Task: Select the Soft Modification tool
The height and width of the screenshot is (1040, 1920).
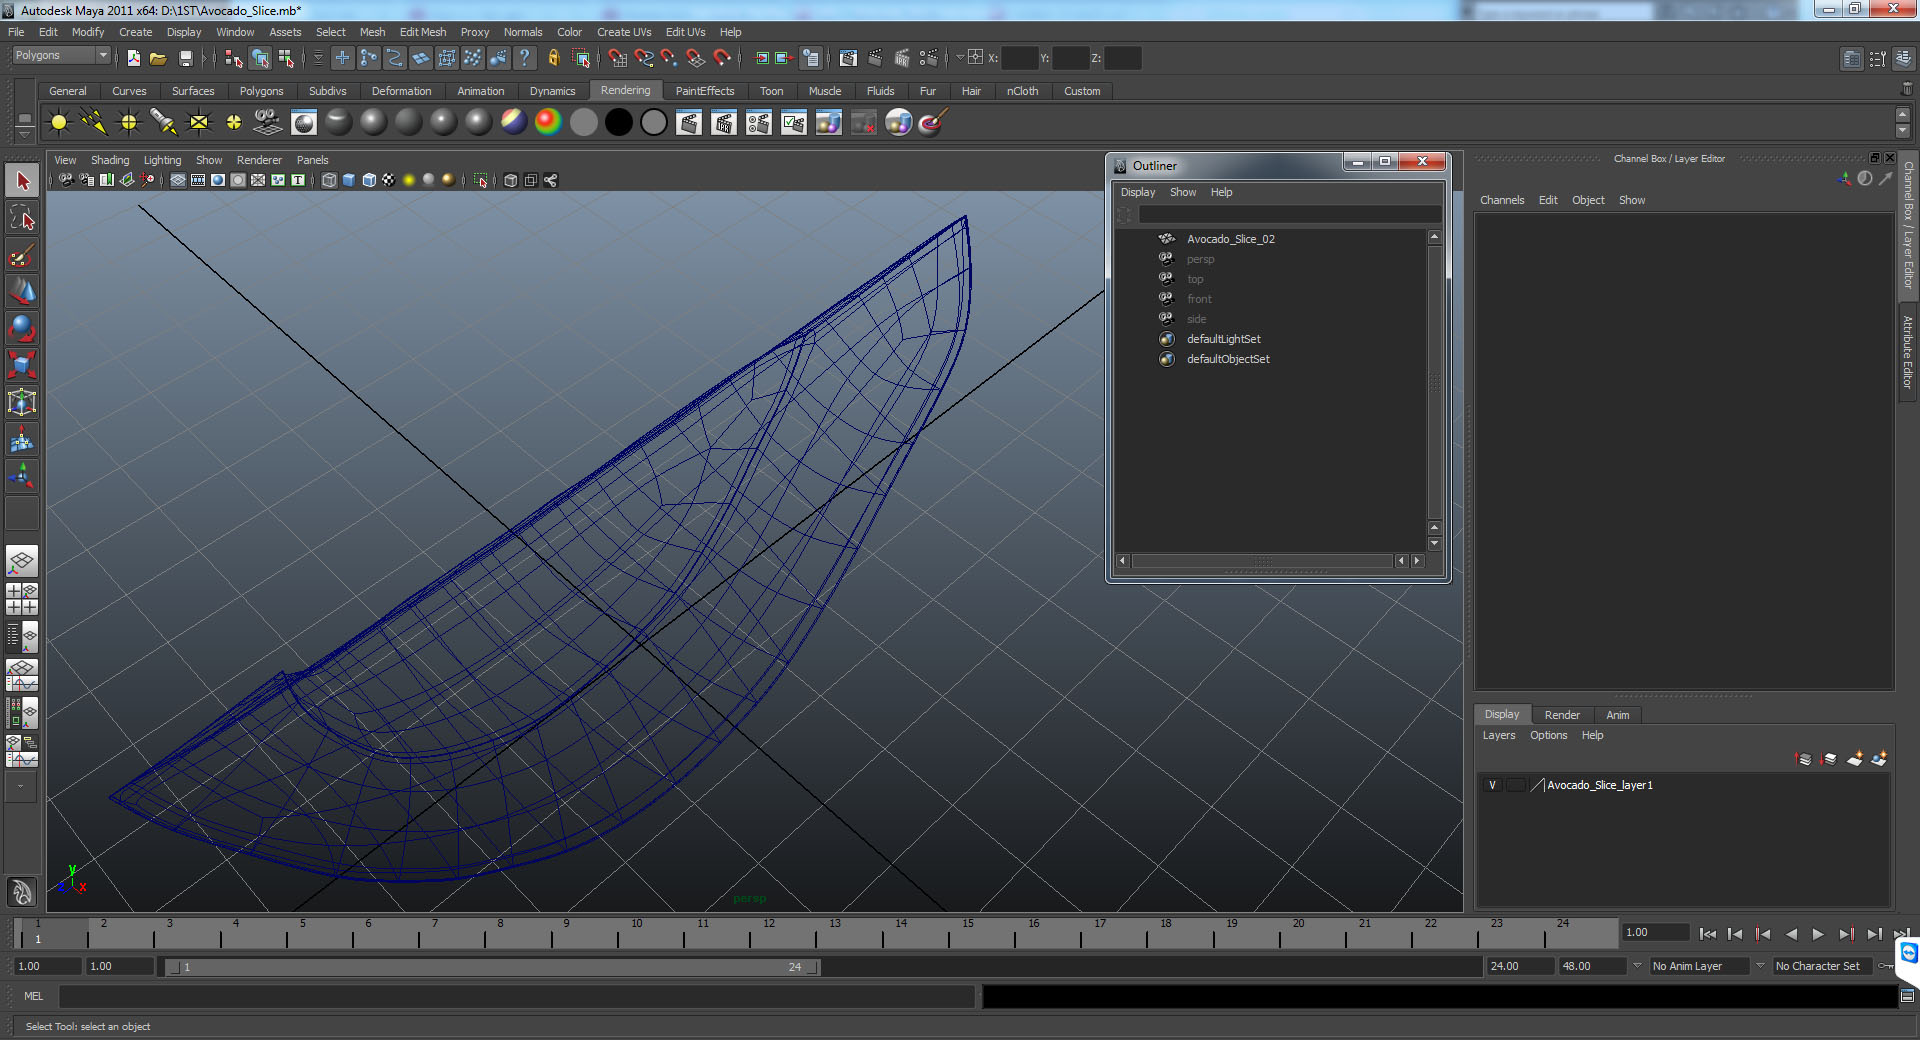Action: pos(22,440)
